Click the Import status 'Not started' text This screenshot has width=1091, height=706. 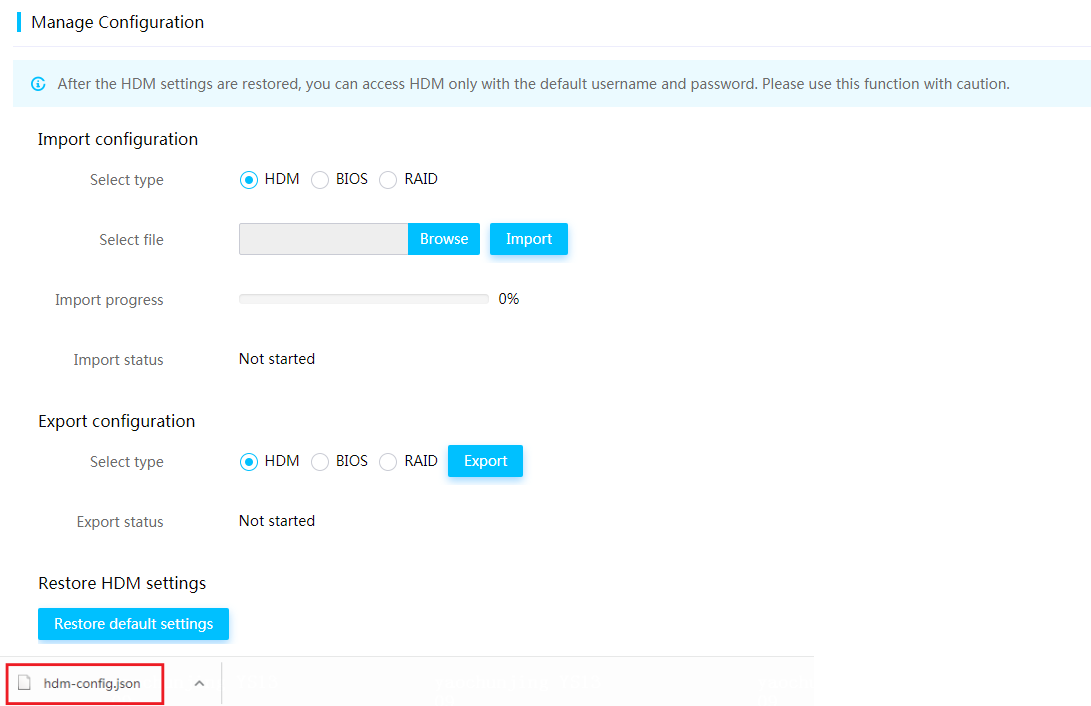coord(277,359)
